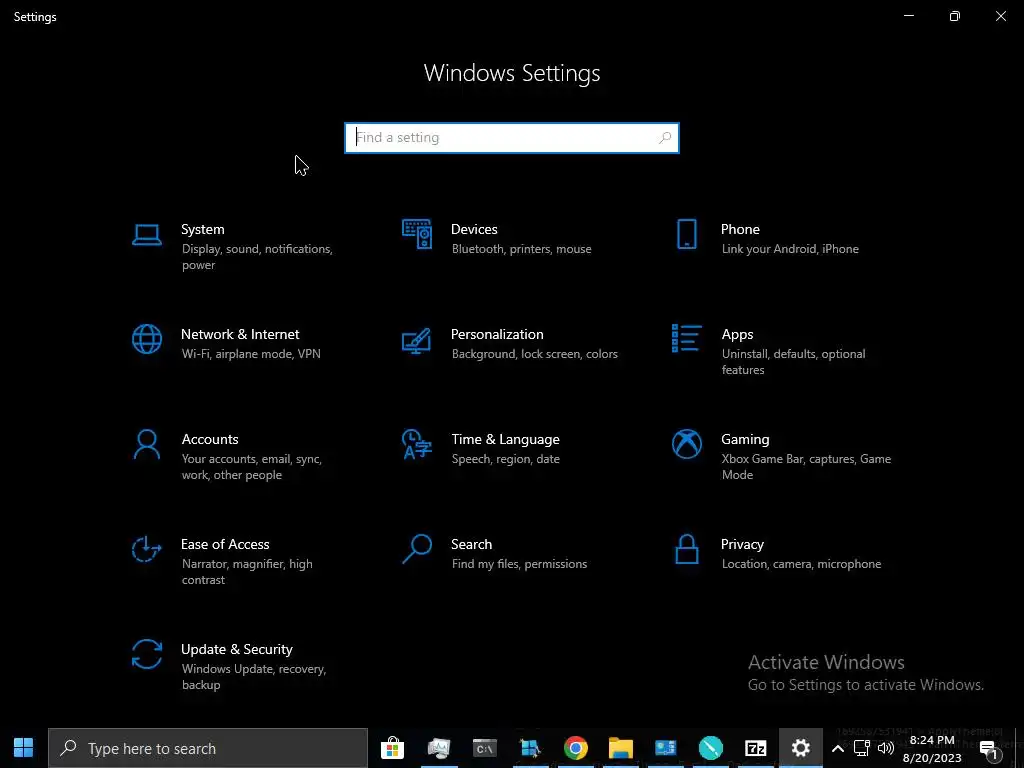The height and width of the screenshot is (768, 1024).
Task: Click the teal feather app taskbar icon
Action: pos(711,748)
